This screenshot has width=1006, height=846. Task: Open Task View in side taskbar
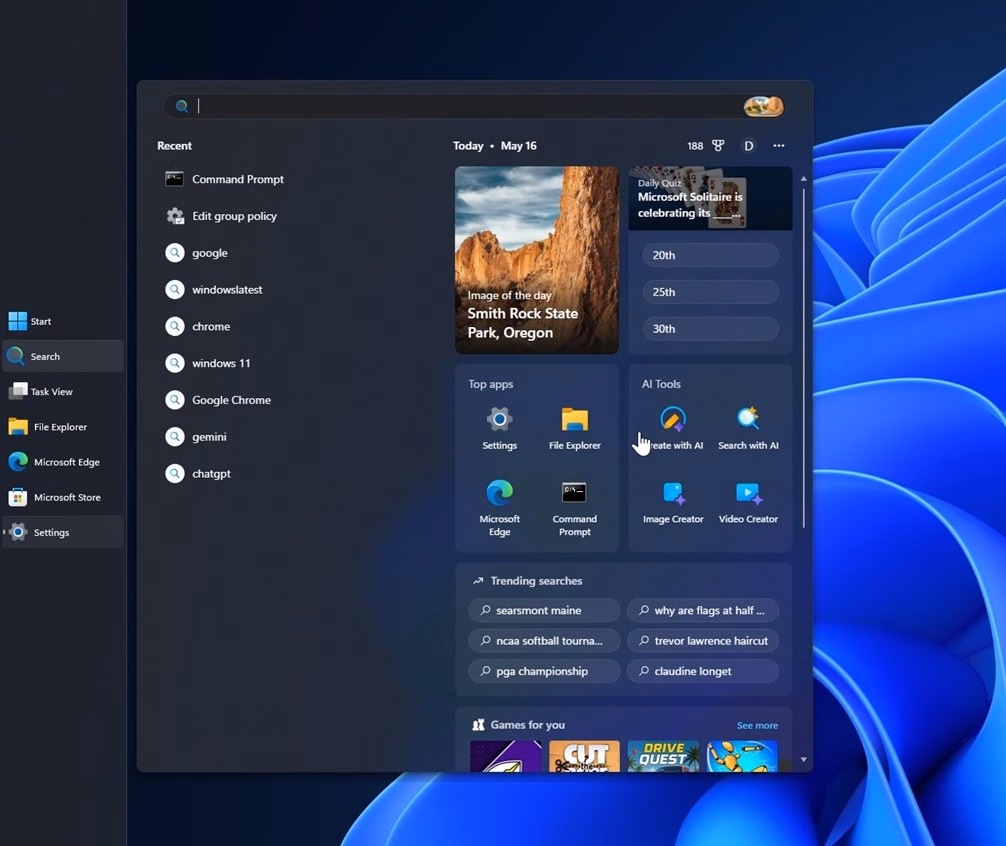point(63,391)
